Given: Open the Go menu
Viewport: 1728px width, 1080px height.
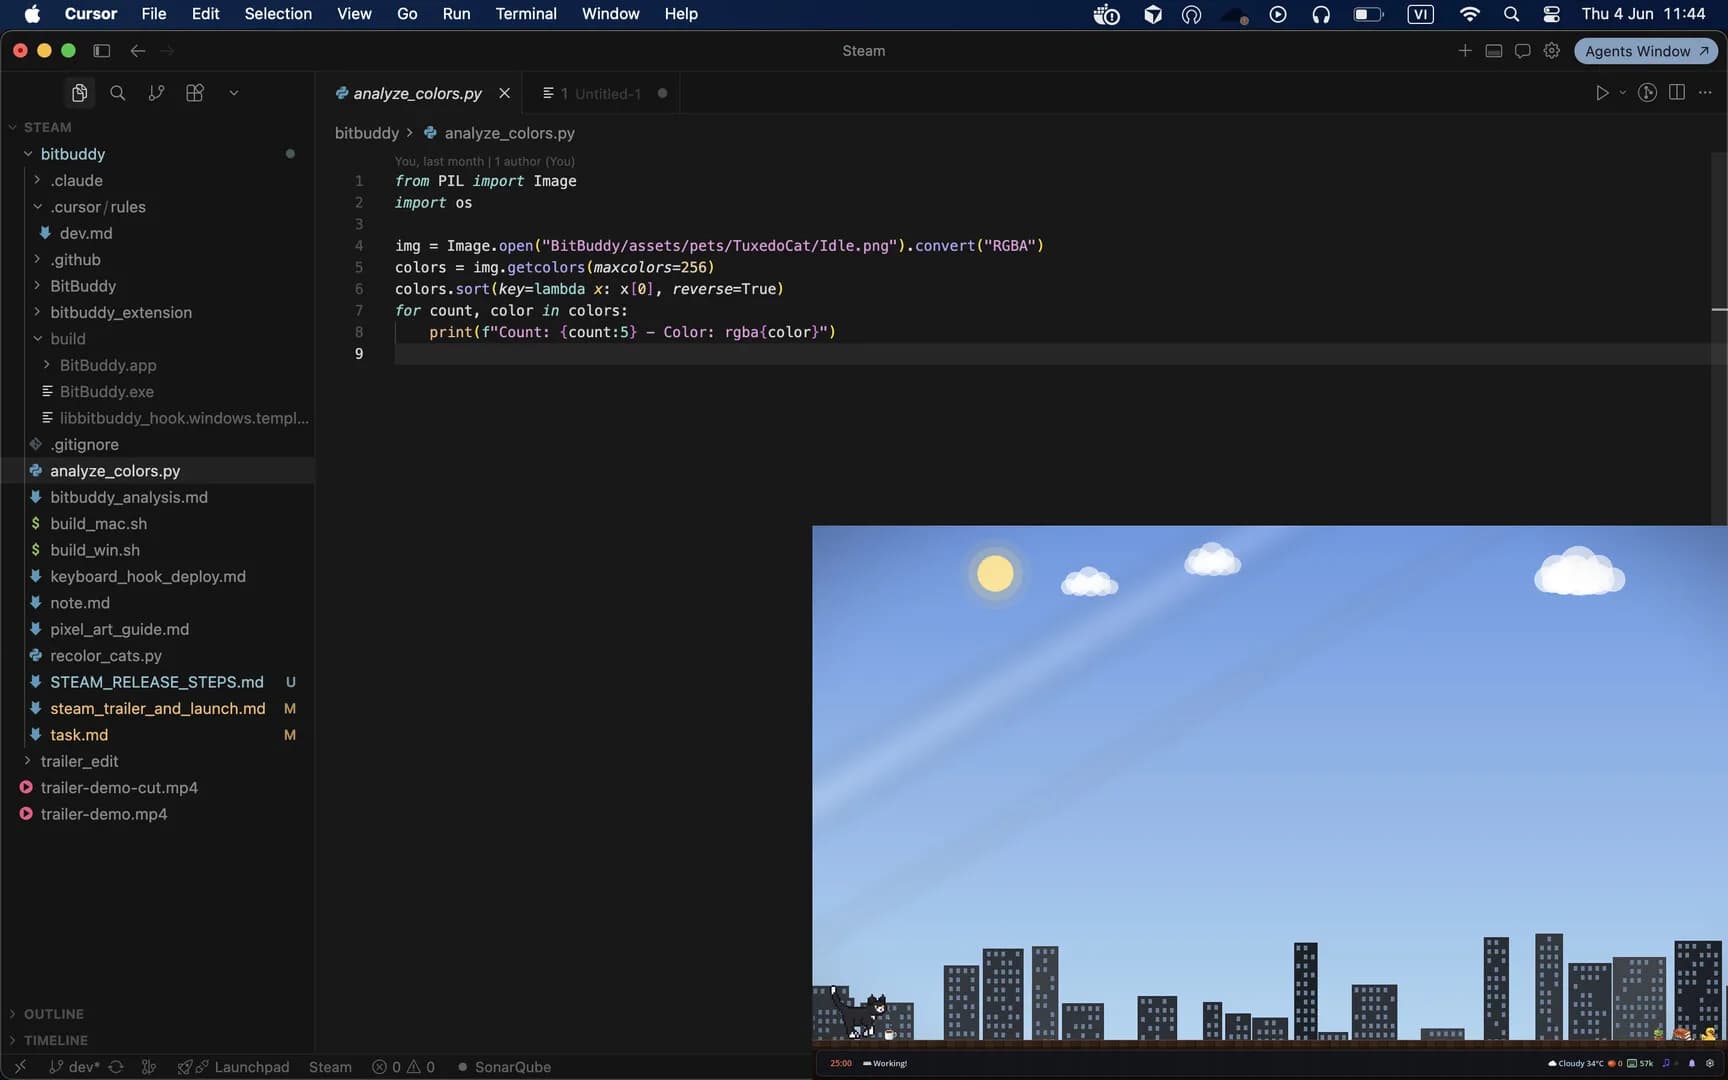Looking at the screenshot, I should click(407, 14).
